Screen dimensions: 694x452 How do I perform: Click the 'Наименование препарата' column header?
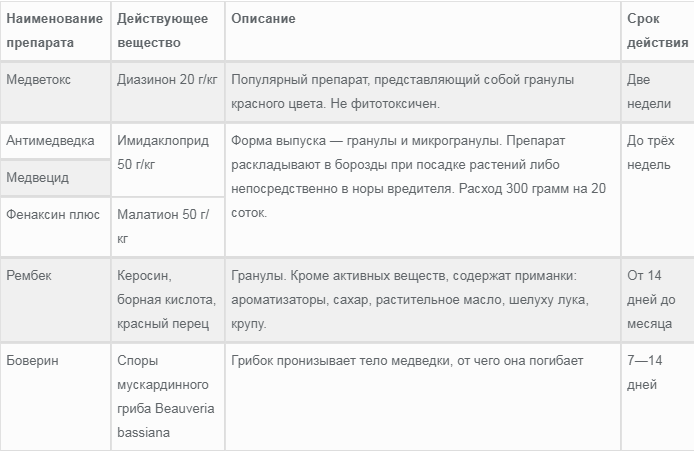point(54,31)
